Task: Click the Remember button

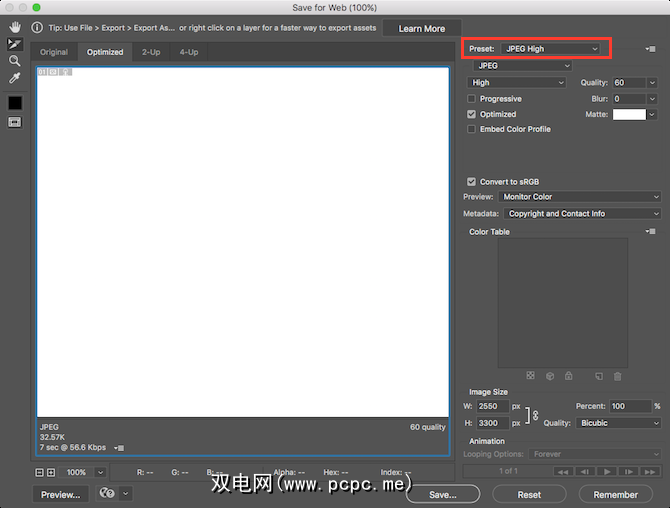Action: click(x=616, y=495)
